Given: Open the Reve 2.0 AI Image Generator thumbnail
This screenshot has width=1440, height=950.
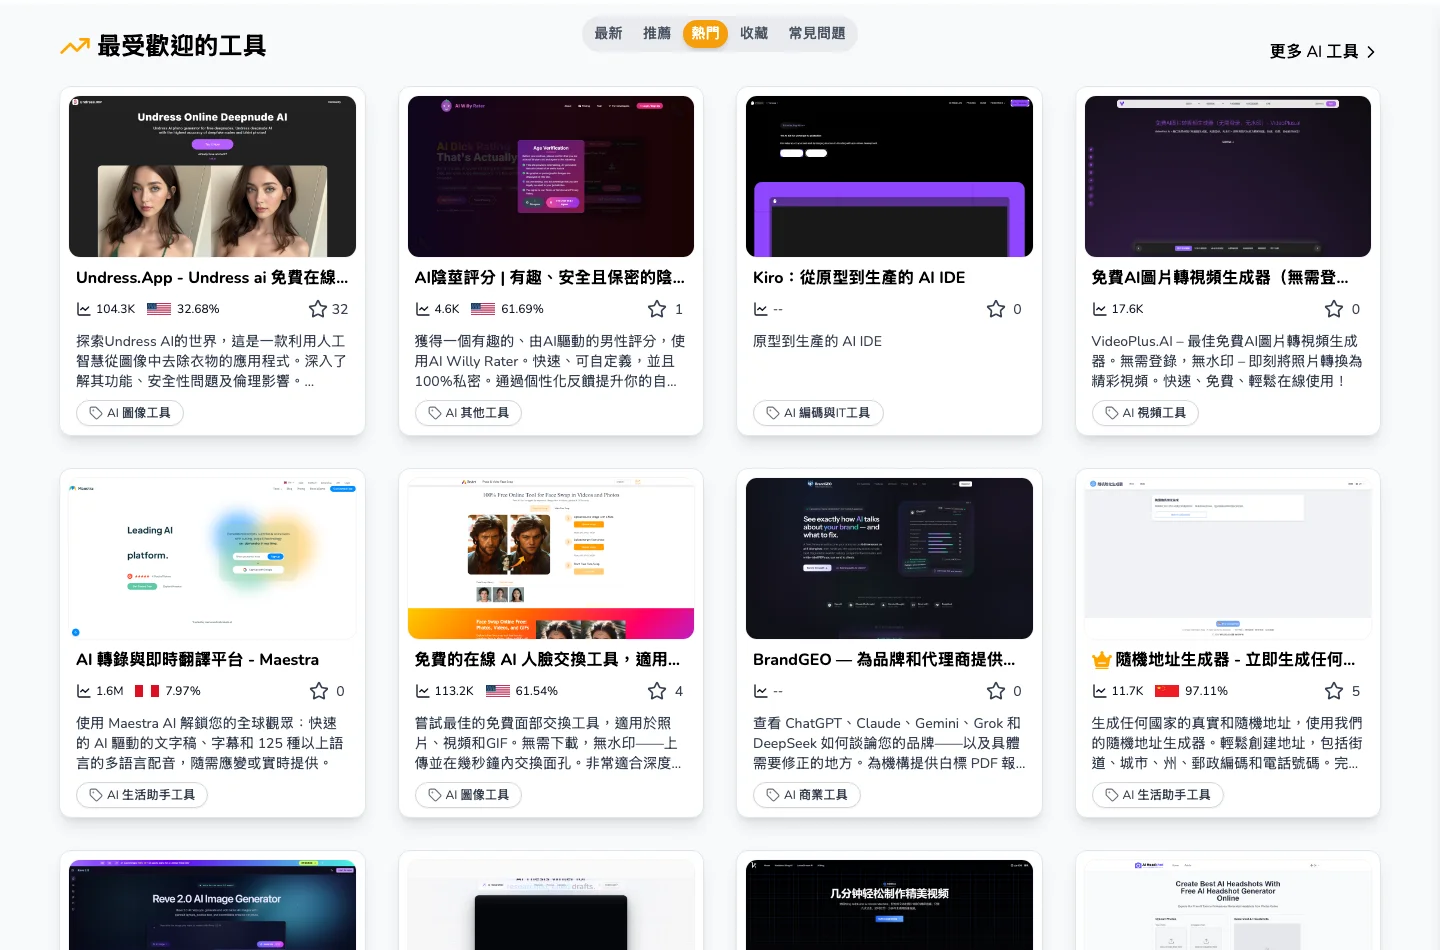Looking at the screenshot, I should coord(212,905).
